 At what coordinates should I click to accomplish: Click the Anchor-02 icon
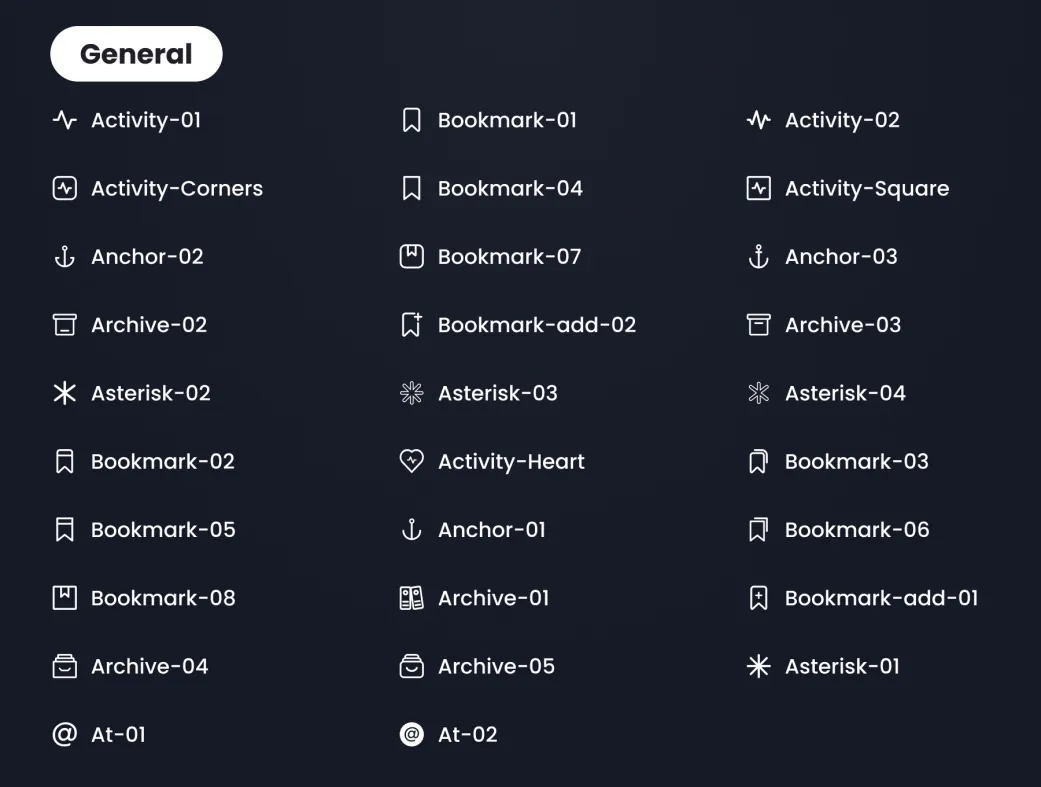64,257
